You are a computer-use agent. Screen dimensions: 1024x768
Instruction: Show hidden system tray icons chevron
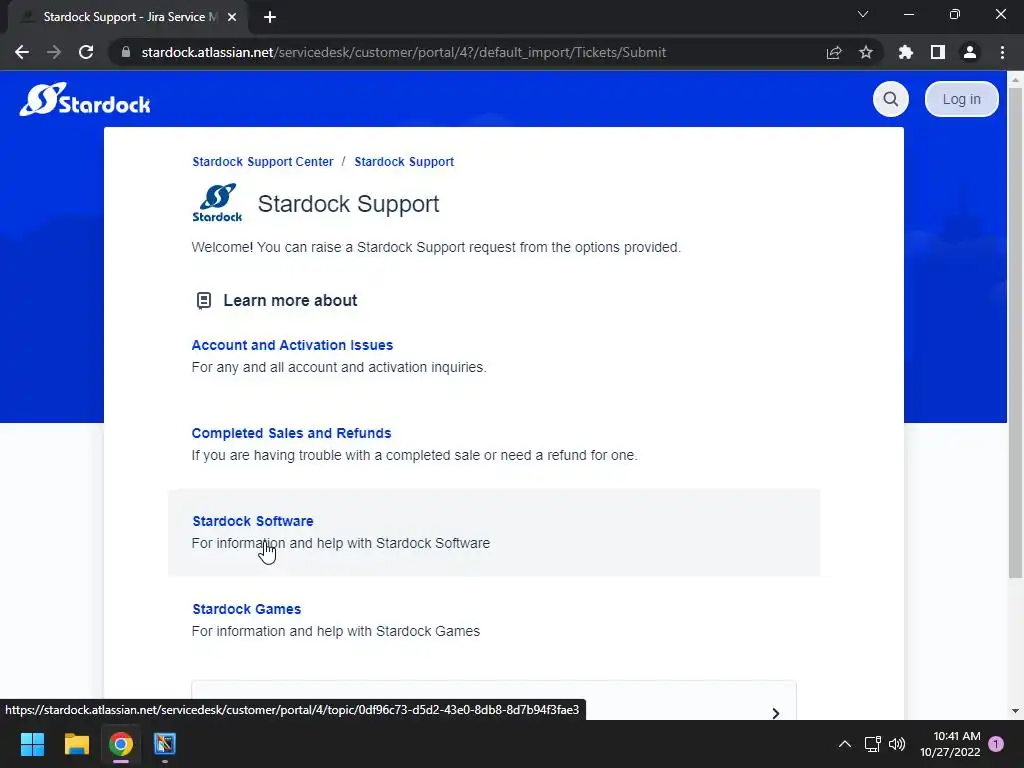pos(844,744)
